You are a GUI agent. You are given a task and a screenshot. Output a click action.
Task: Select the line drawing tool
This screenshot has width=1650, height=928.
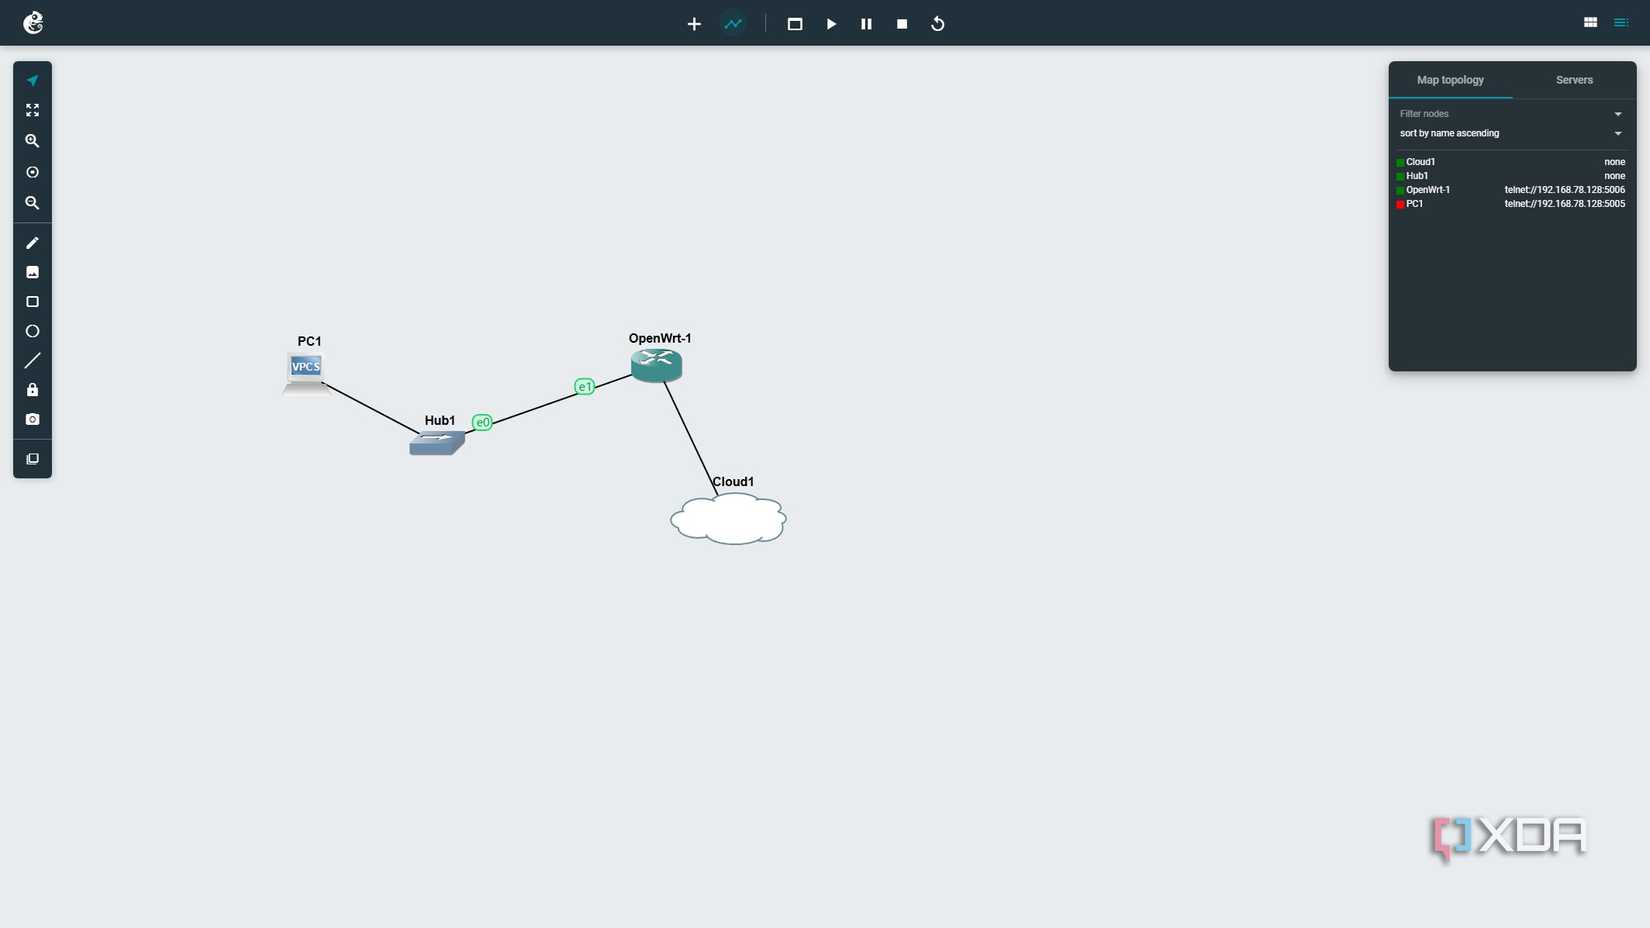32,360
